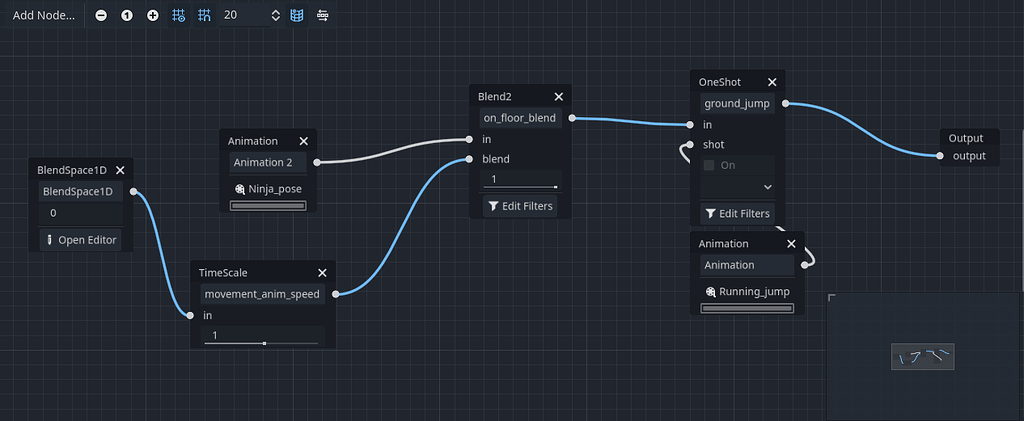Edit the Running_jump node's Animation name field
The height and width of the screenshot is (421, 1024).
pyautogui.click(x=747, y=265)
